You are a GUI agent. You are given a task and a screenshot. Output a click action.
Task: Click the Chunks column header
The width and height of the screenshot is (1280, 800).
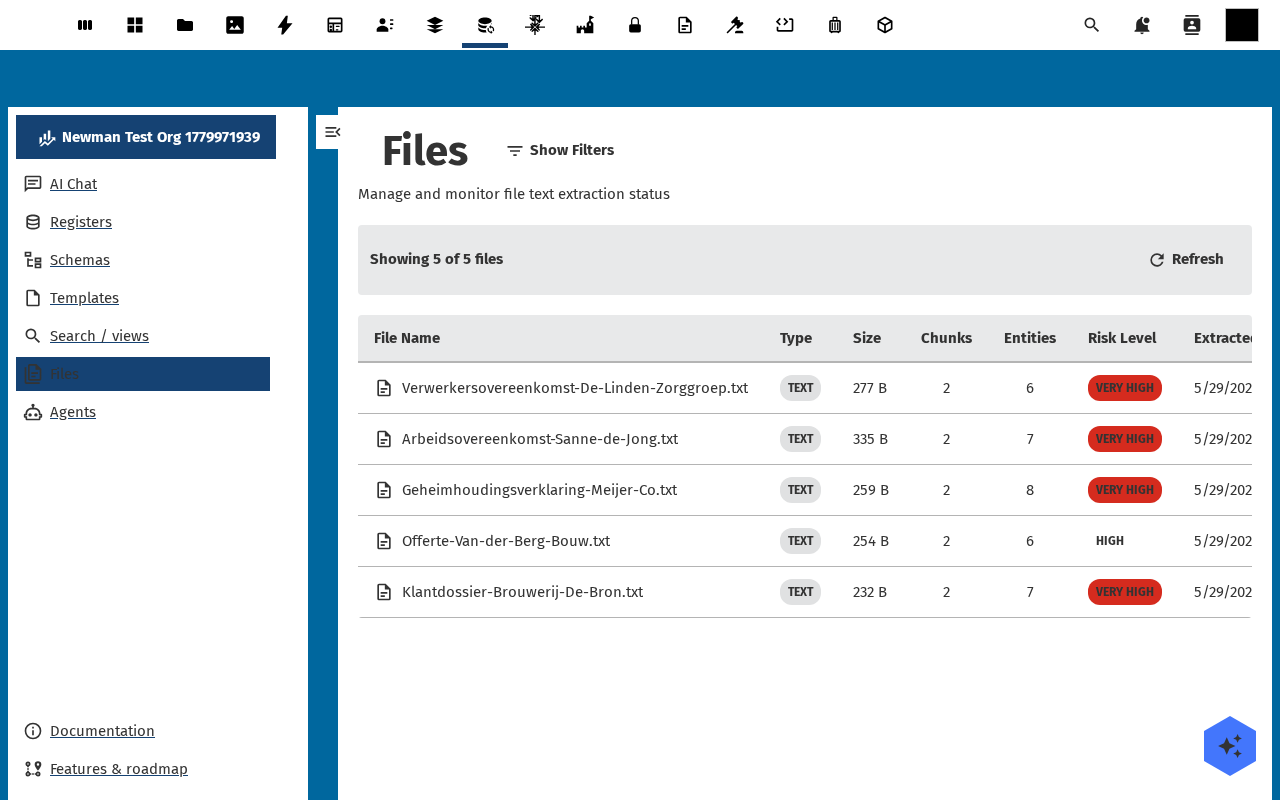(946, 338)
